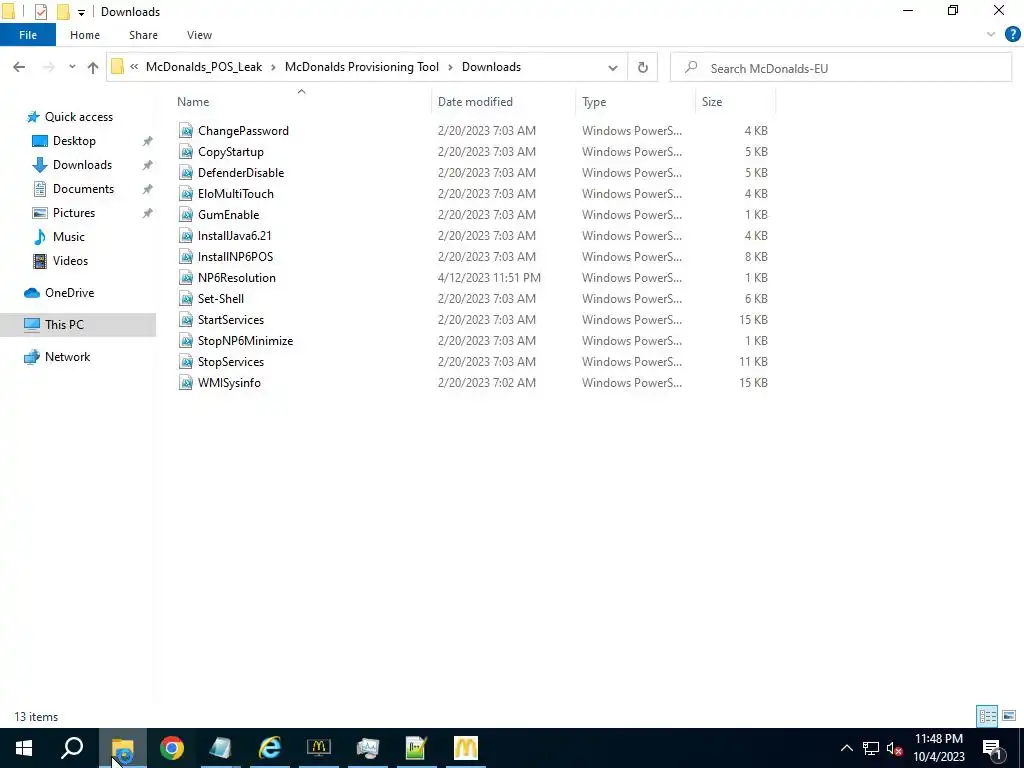Open the network status tray icon

point(871,748)
